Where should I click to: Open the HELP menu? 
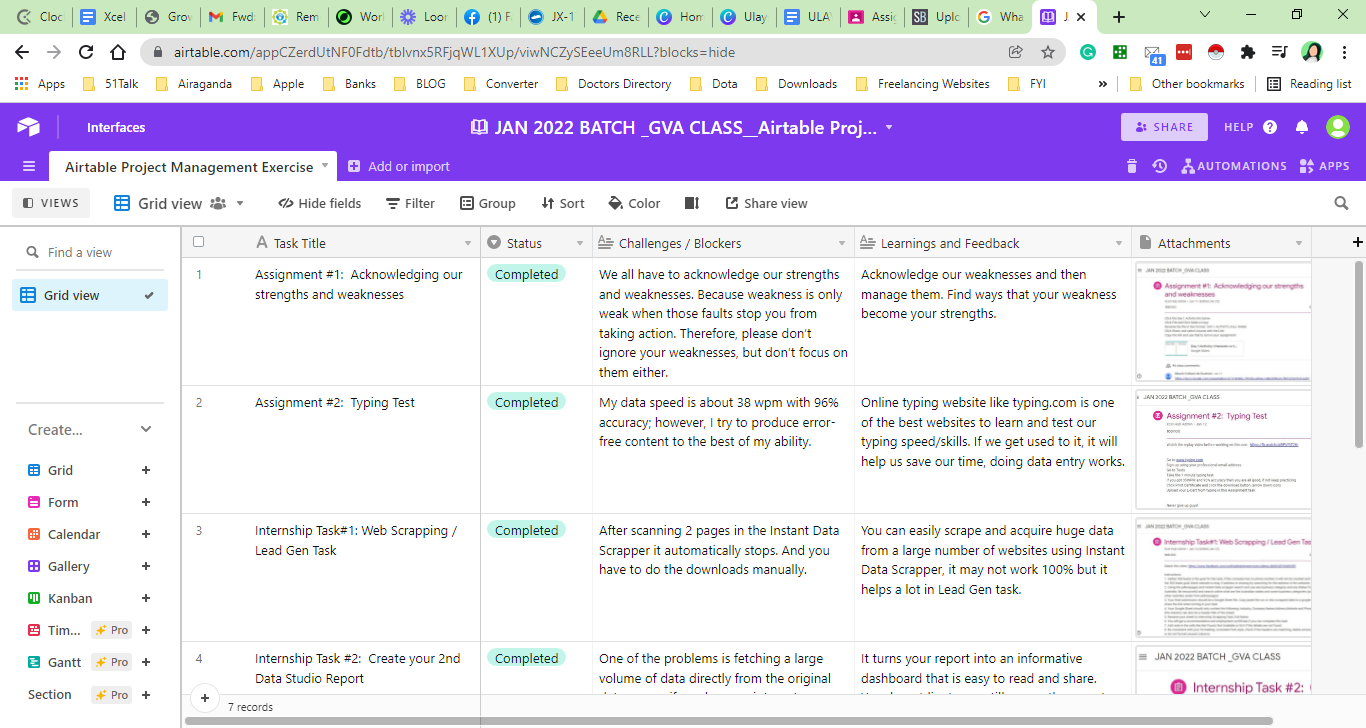tap(1251, 127)
